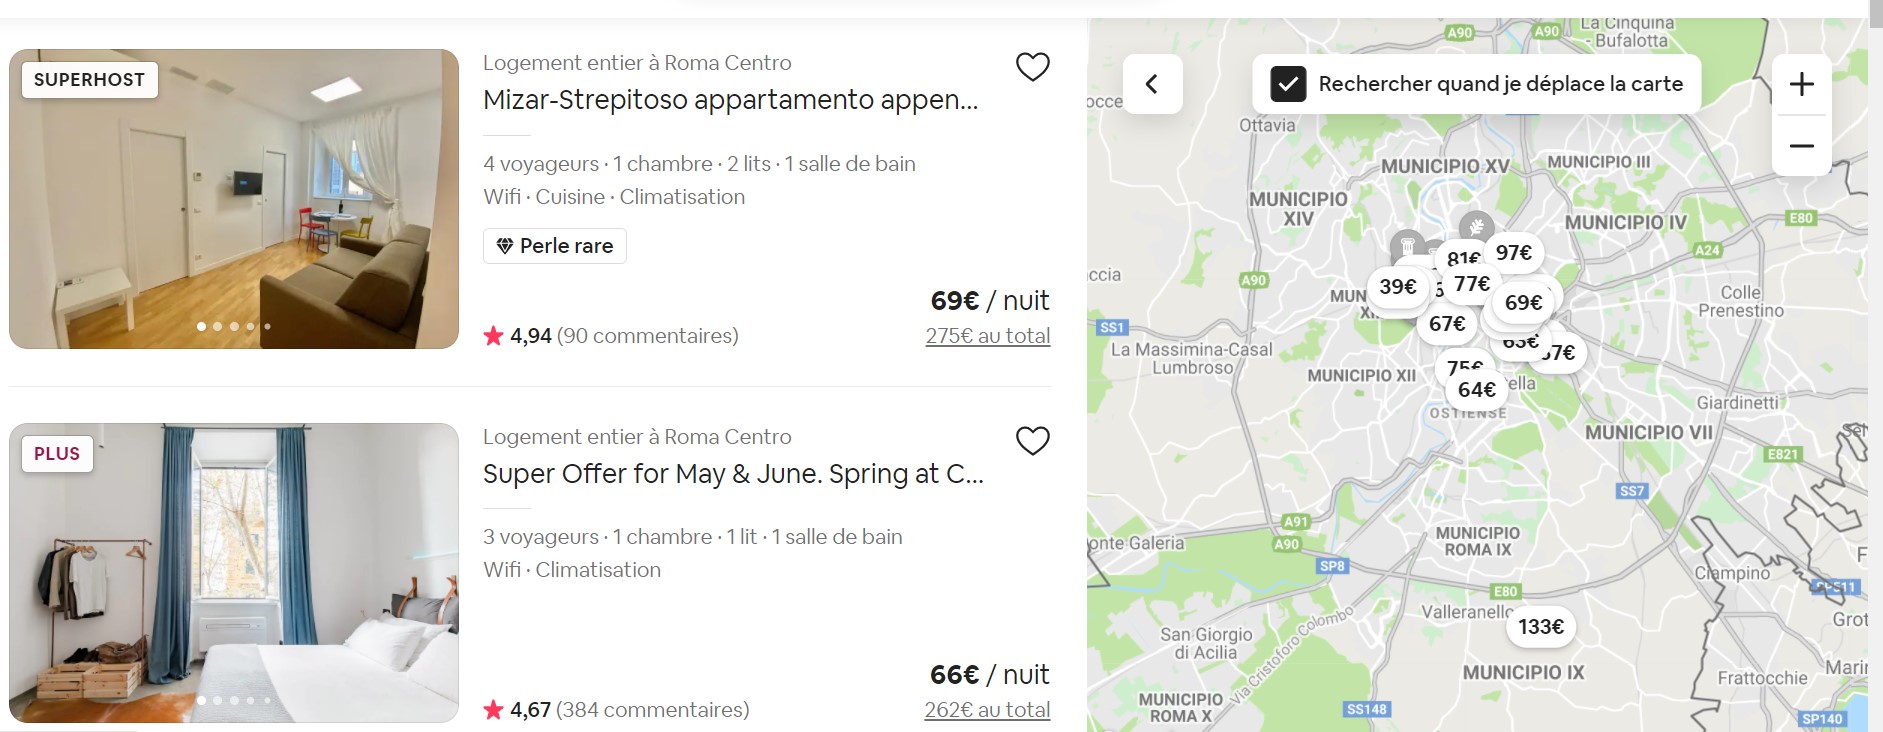
Task: Open the Mizar-Strepitoso appartamento listing title
Action: 730,100
